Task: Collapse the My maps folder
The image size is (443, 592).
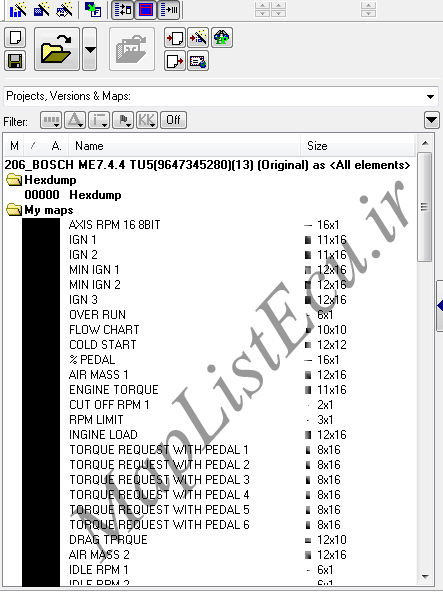Action: point(14,210)
